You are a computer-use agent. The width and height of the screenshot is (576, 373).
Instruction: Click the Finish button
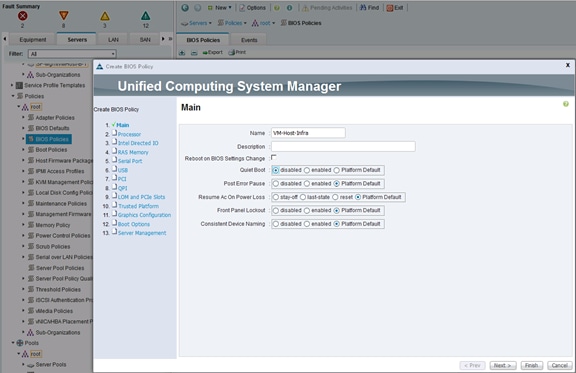(x=531, y=365)
